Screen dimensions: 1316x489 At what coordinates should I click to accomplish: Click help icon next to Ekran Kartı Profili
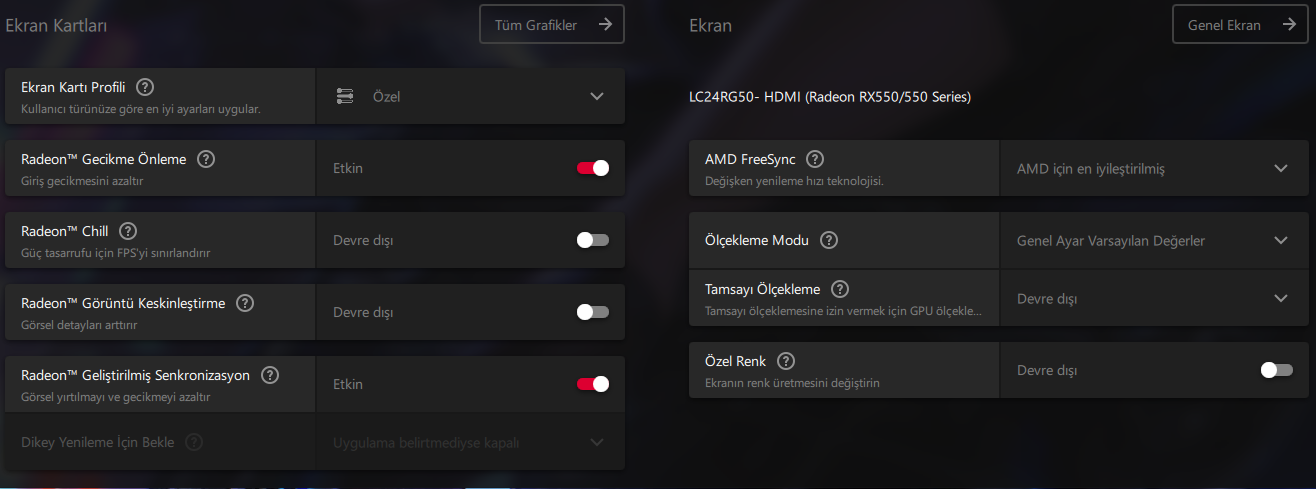click(x=145, y=87)
